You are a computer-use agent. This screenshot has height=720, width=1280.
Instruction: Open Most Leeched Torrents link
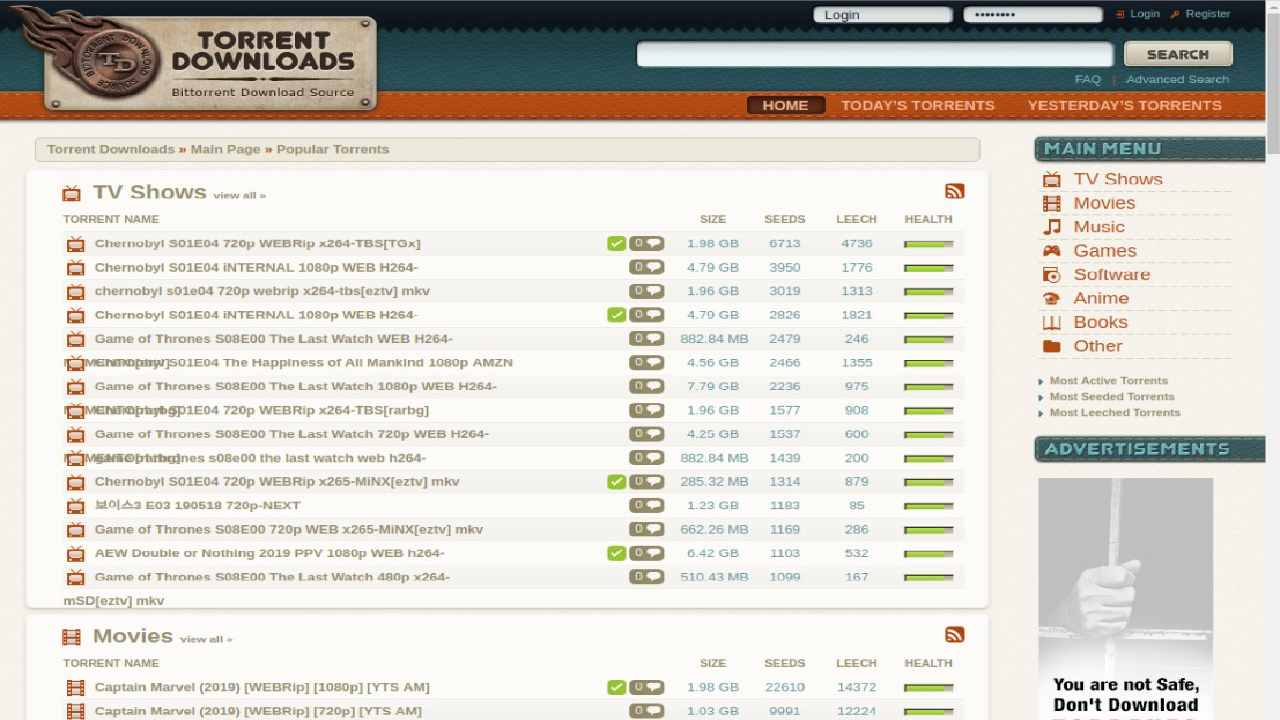click(x=1115, y=413)
